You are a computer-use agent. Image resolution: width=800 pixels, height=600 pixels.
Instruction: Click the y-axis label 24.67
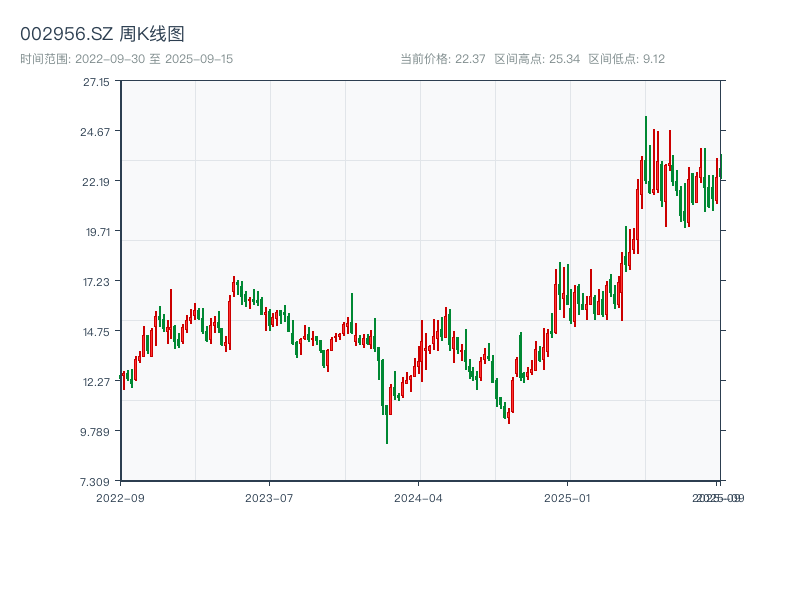click(95, 132)
